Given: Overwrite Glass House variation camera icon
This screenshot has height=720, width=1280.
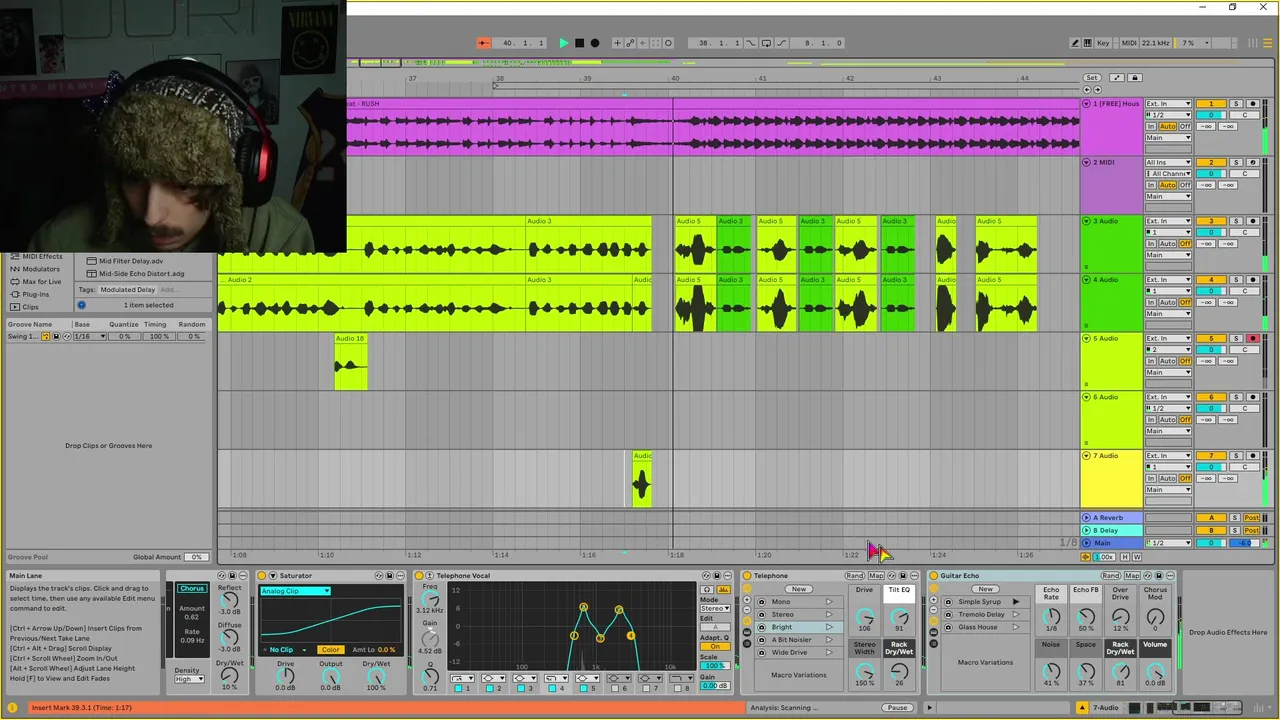Looking at the screenshot, I should [x=948, y=627].
